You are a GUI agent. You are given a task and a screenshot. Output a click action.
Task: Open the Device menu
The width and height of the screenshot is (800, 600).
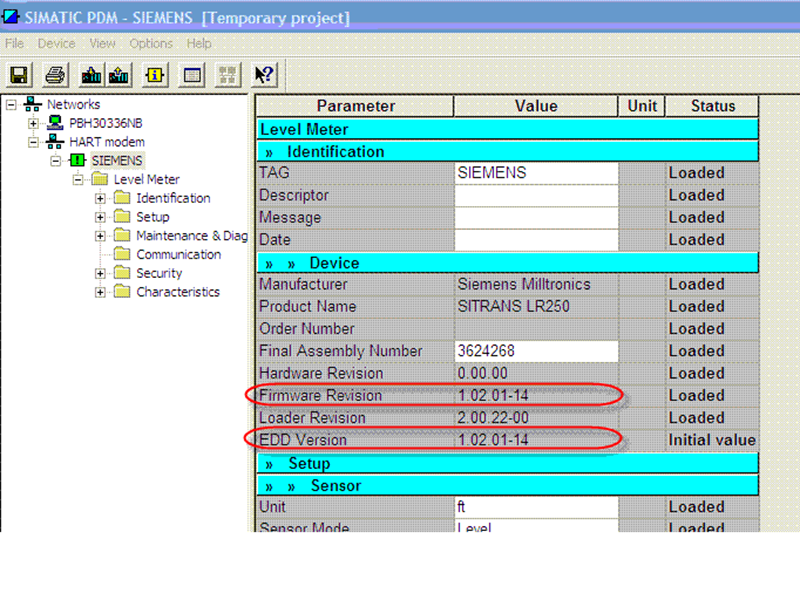coord(56,43)
